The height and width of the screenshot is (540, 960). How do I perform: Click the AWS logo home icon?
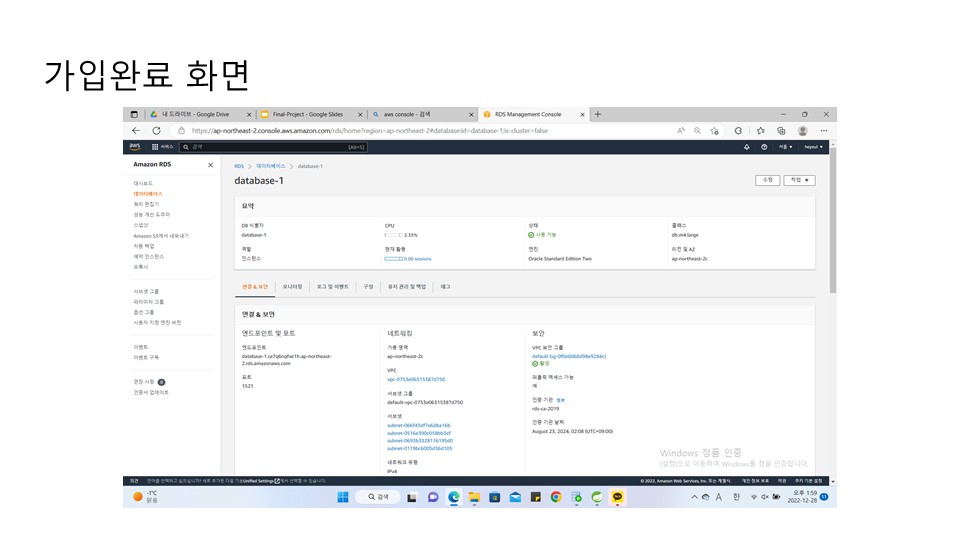tap(135, 147)
